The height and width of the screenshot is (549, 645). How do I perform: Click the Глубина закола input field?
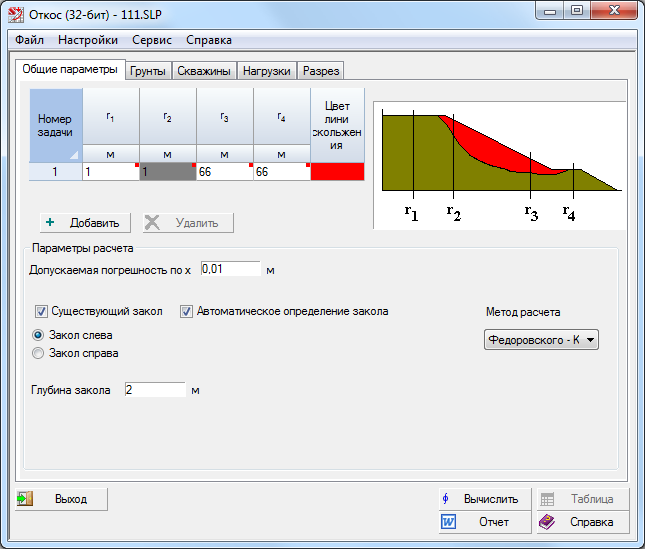coord(155,389)
